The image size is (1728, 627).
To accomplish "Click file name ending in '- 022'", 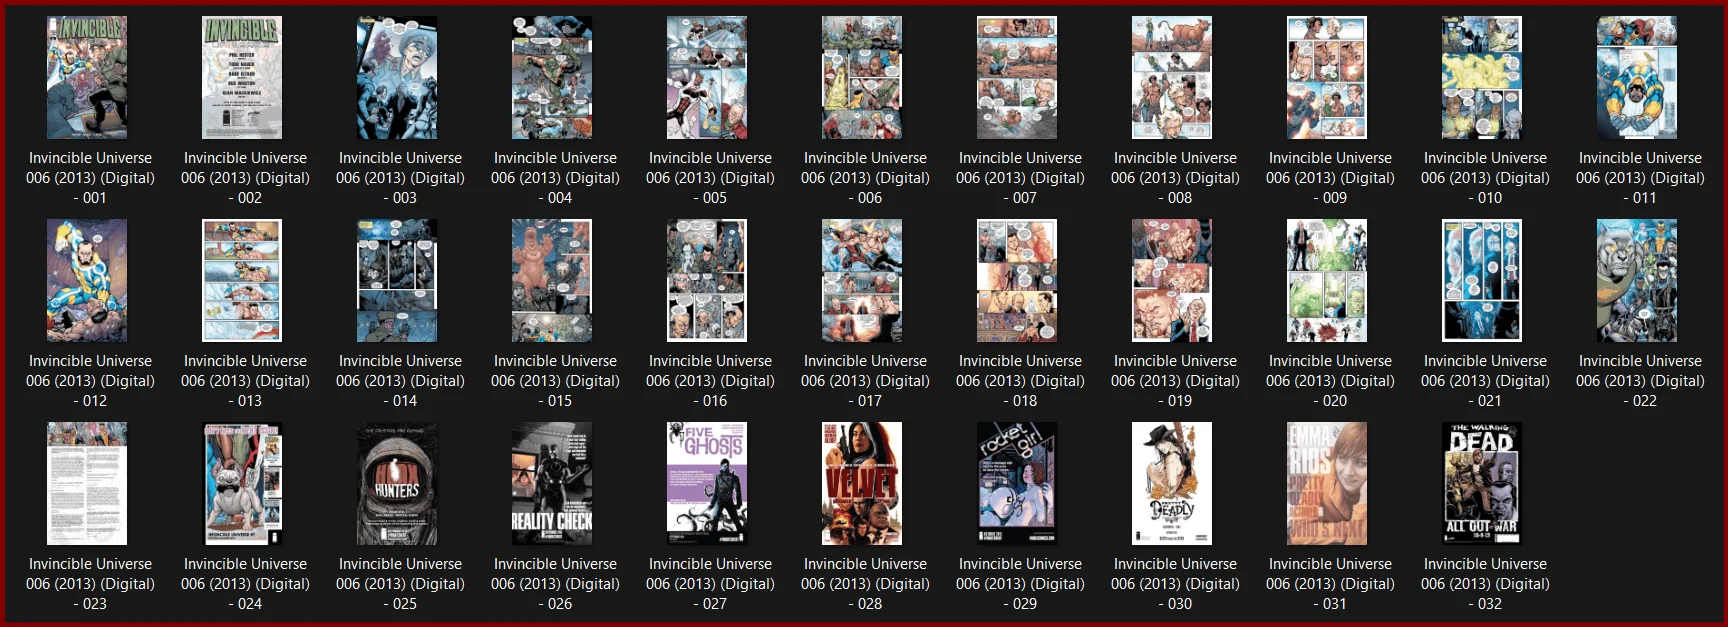I will point(1640,381).
